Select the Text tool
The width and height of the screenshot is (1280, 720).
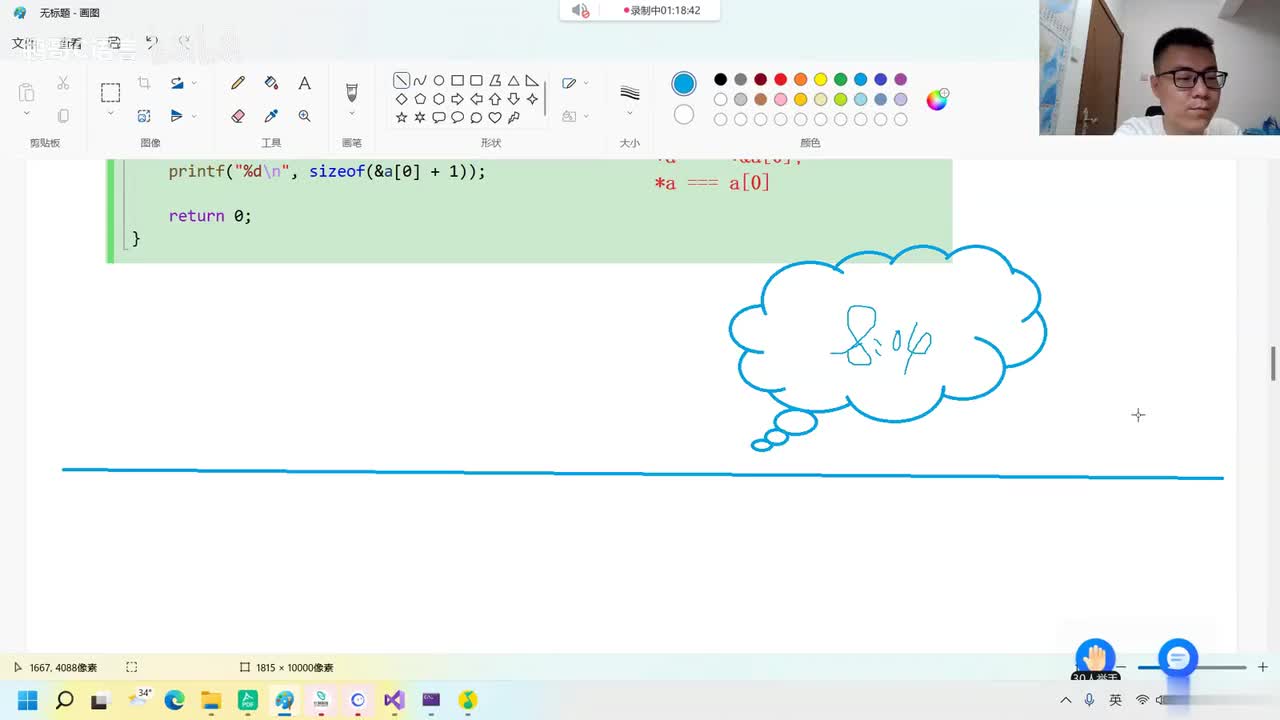(304, 83)
